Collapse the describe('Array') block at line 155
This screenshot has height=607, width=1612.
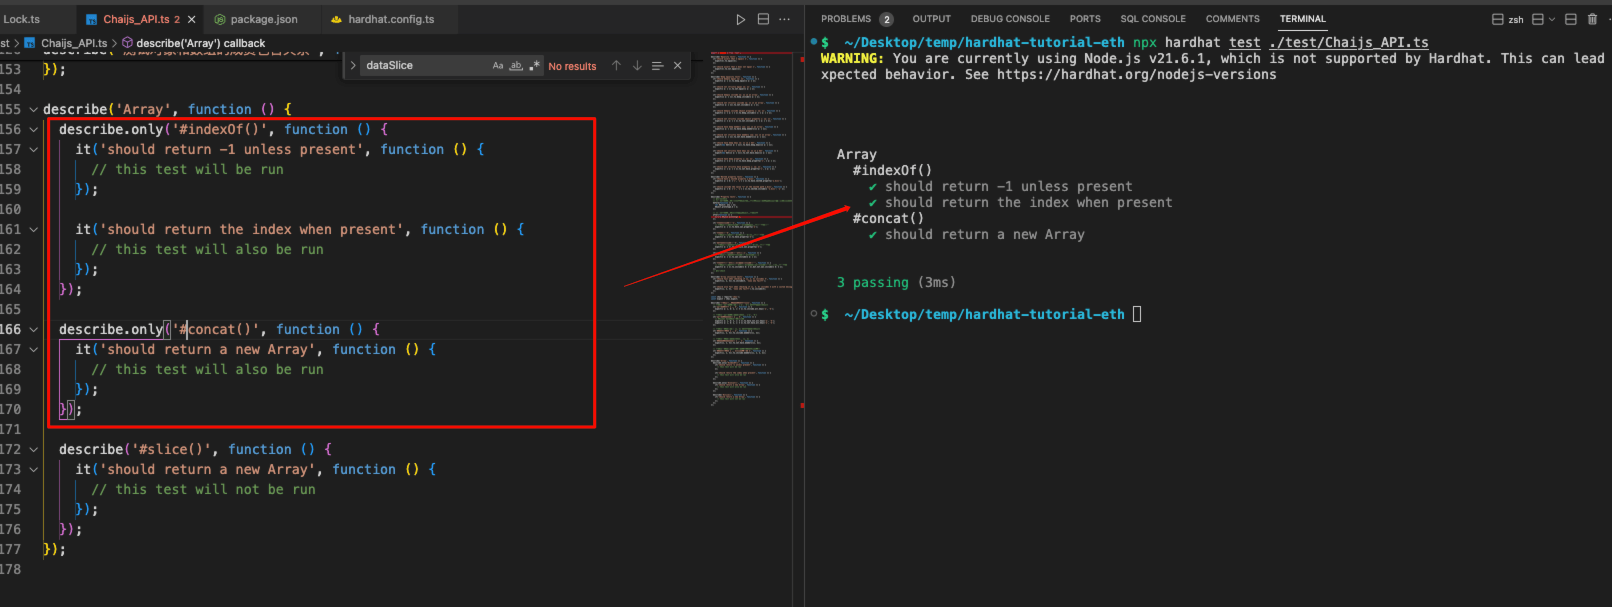click(34, 110)
